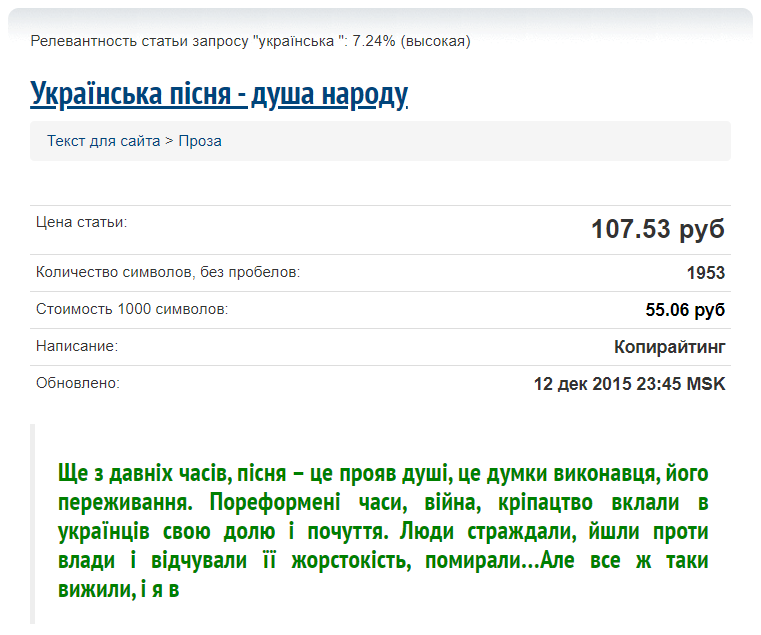Click the 12 дек 2015 23:45 MSK date
This screenshot has height=635, width=761.
coord(629,384)
